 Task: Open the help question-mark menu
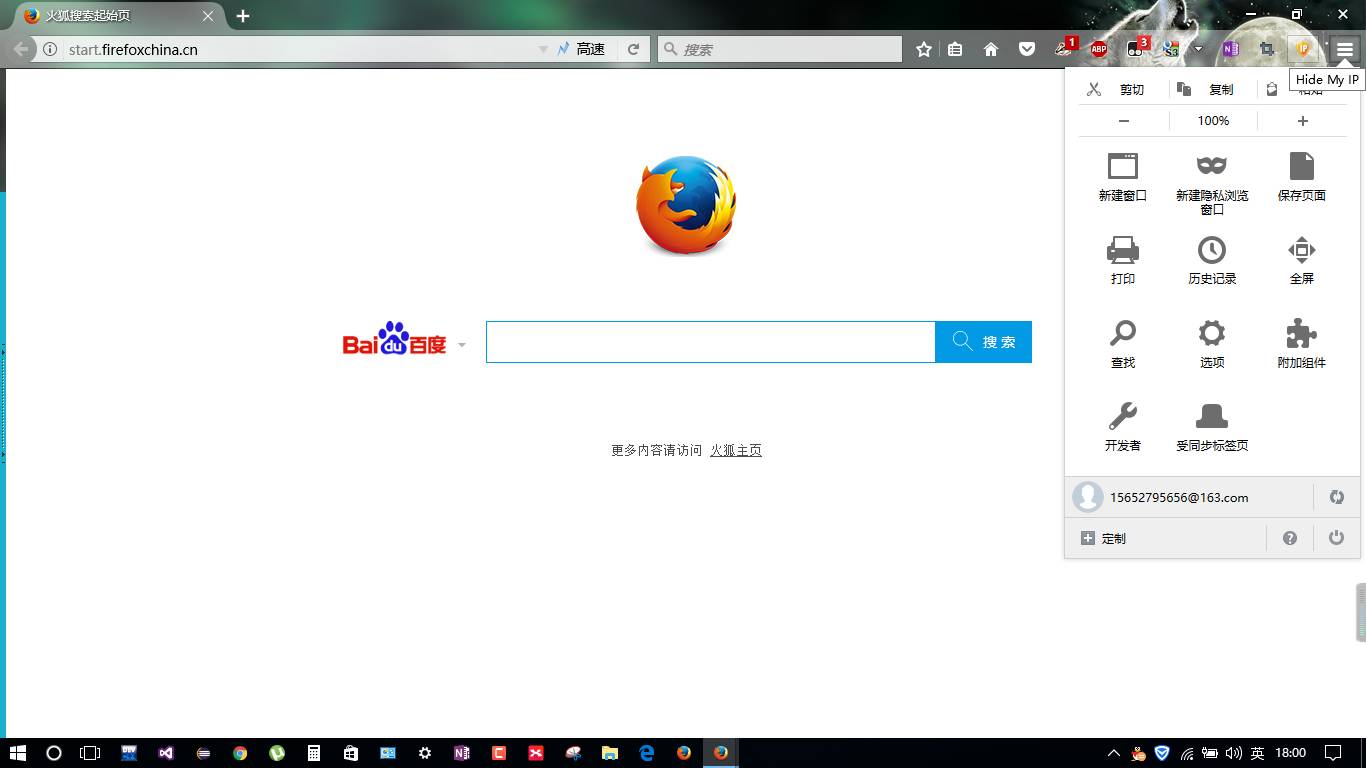(x=1290, y=538)
